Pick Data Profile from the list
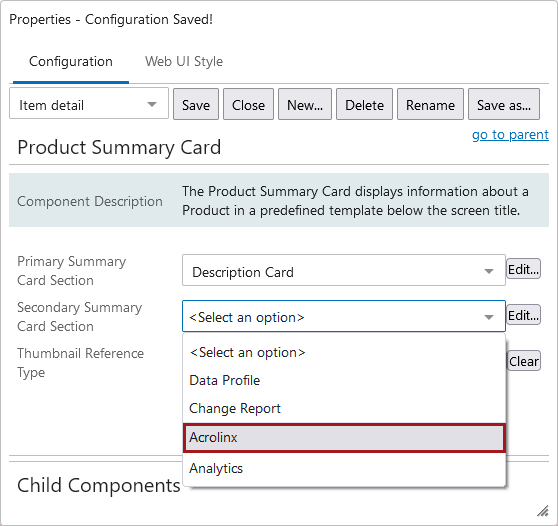The width and height of the screenshot is (558, 526). coord(344,380)
